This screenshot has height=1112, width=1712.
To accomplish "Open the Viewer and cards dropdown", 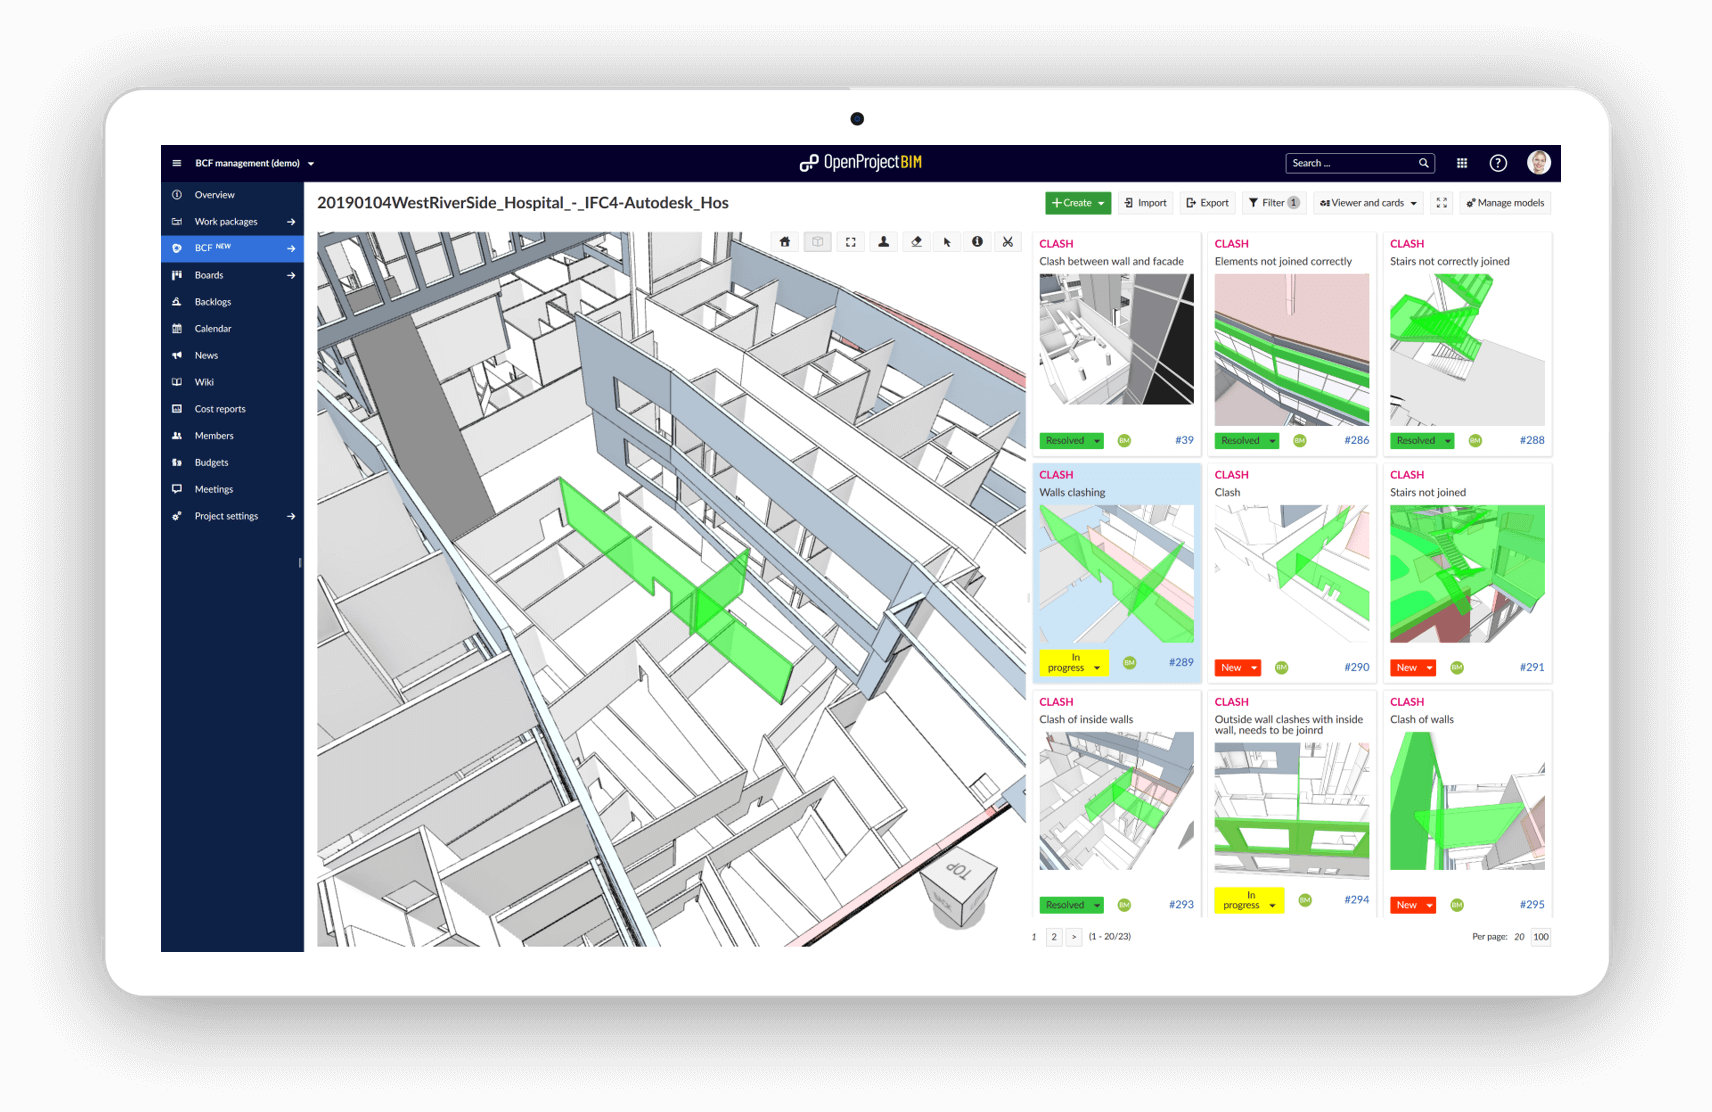I will (x=1368, y=203).
